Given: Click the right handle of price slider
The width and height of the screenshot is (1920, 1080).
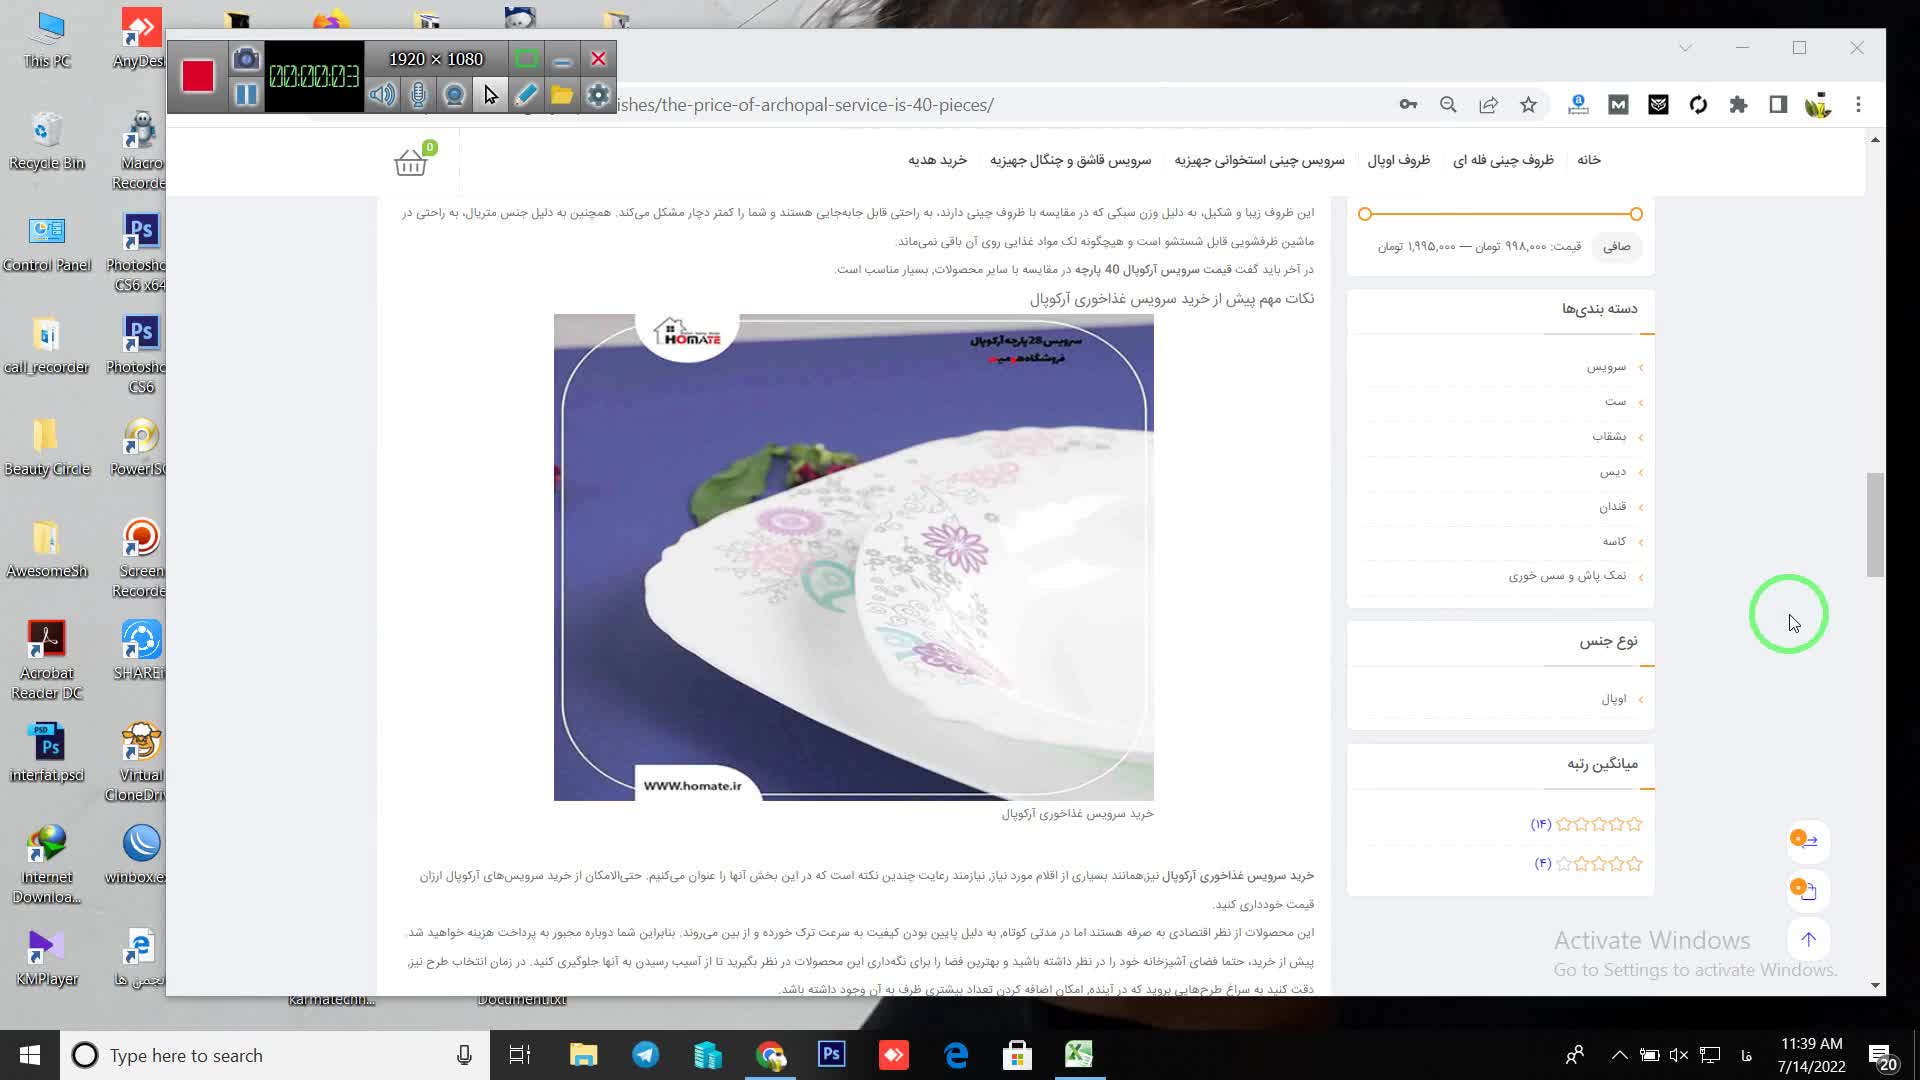Looking at the screenshot, I should pos(1636,214).
